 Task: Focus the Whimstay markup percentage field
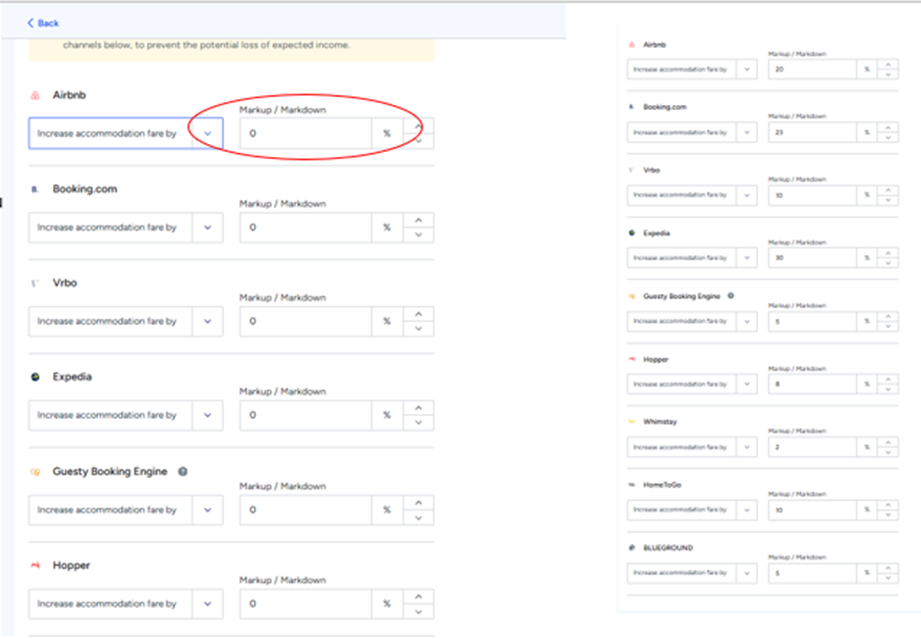click(x=812, y=447)
